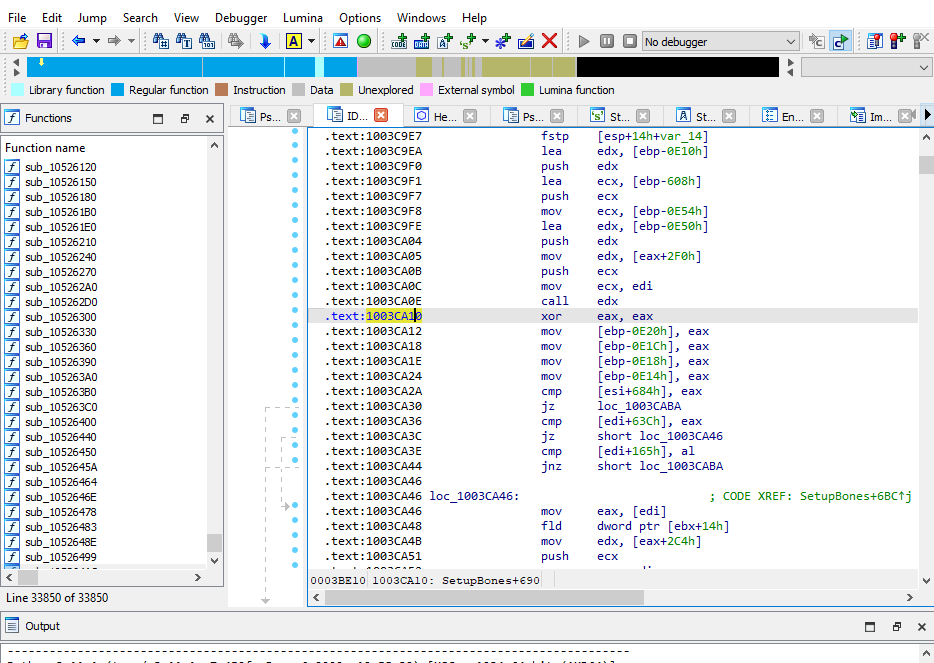This screenshot has width=934, height=663.
Task: Click the Regular function legend color swatch
Action: [117, 90]
